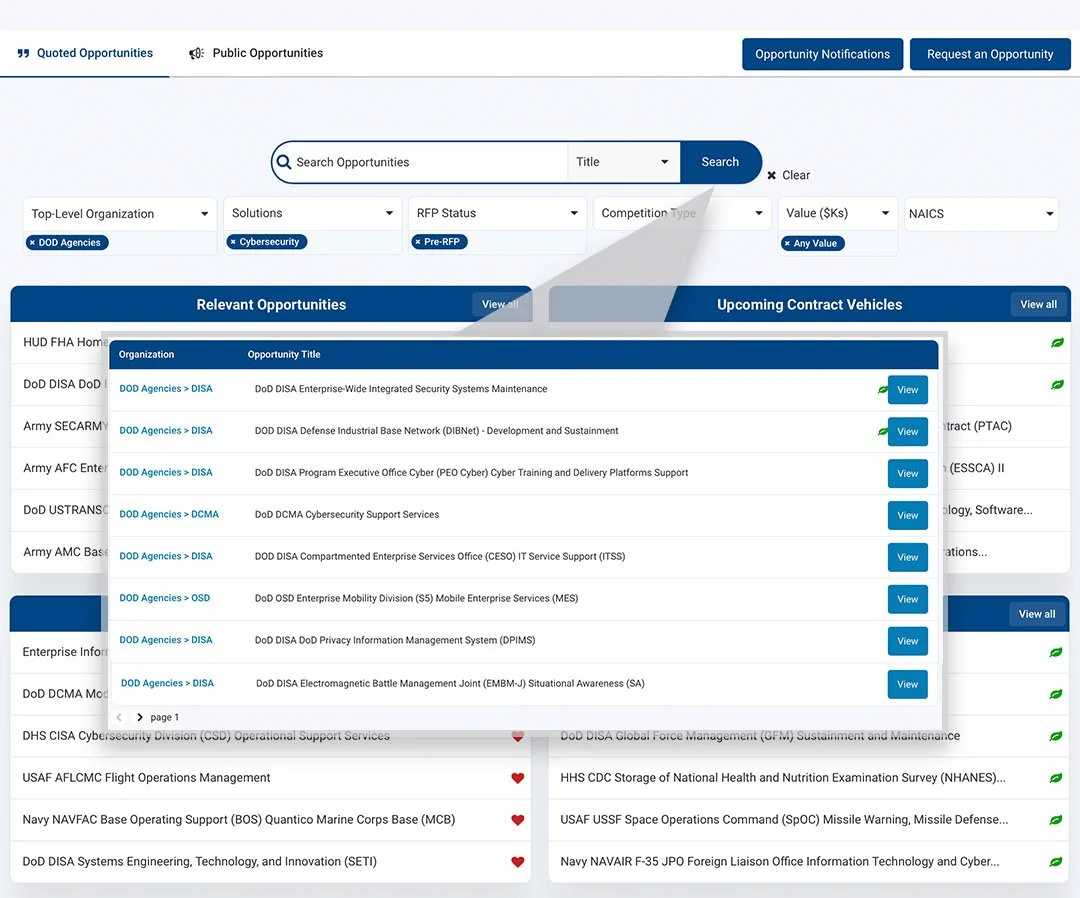Click View for EMBM-J Situational Awareness row
Viewport: 1080px width, 898px height.
908,685
